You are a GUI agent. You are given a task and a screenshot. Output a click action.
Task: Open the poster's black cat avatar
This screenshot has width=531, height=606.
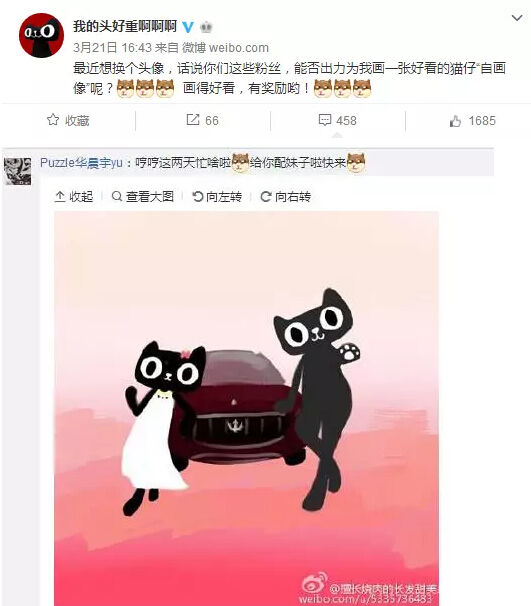(41, 35)
